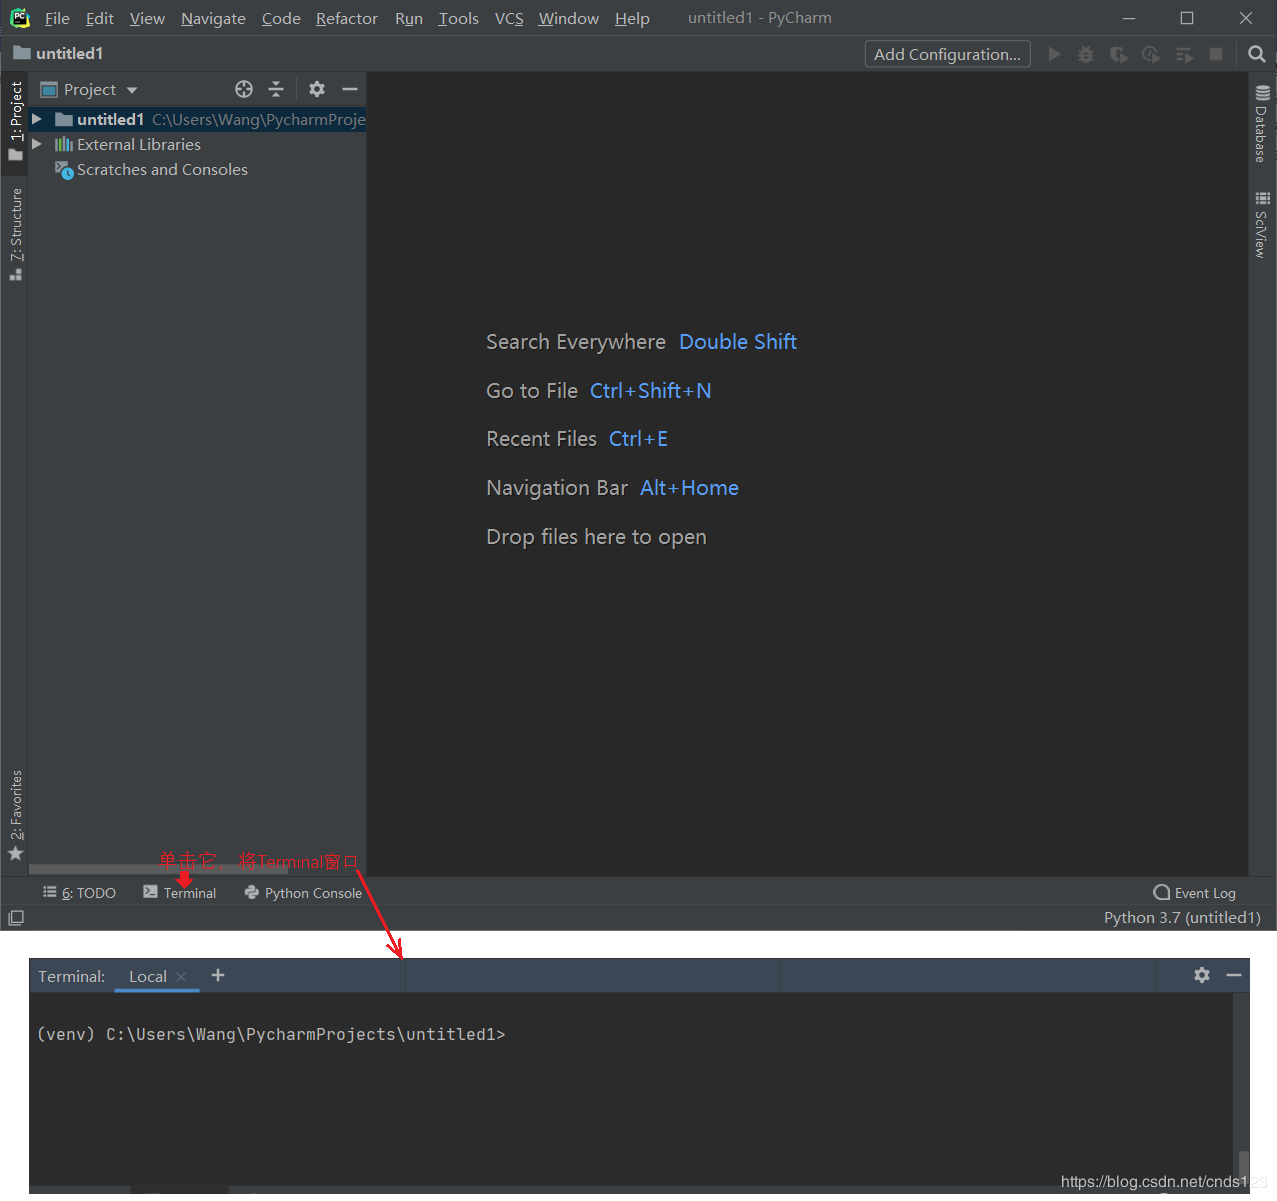Select the untitled1 project root row
1277x1201 pixels.
coord(197,119)
